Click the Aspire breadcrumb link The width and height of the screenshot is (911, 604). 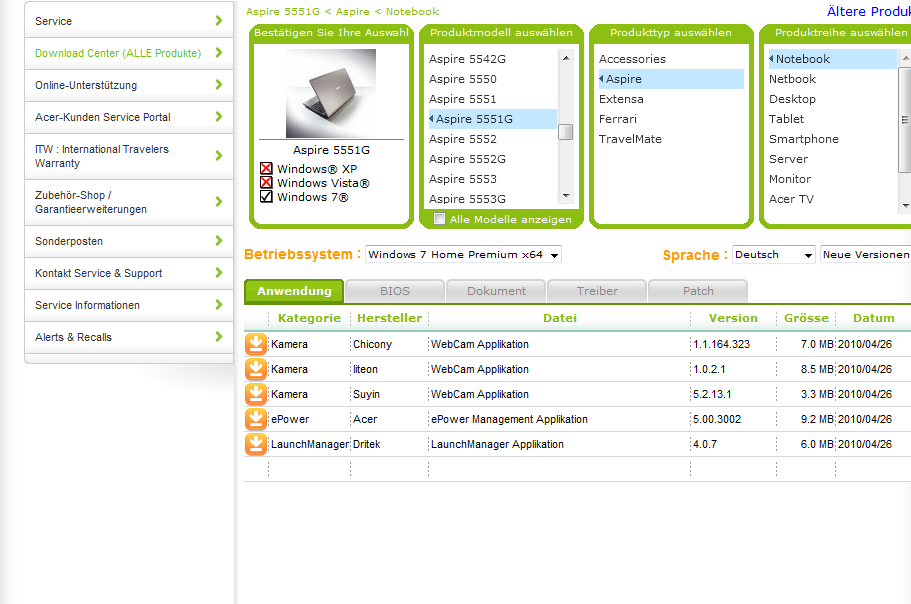[353, 12]
